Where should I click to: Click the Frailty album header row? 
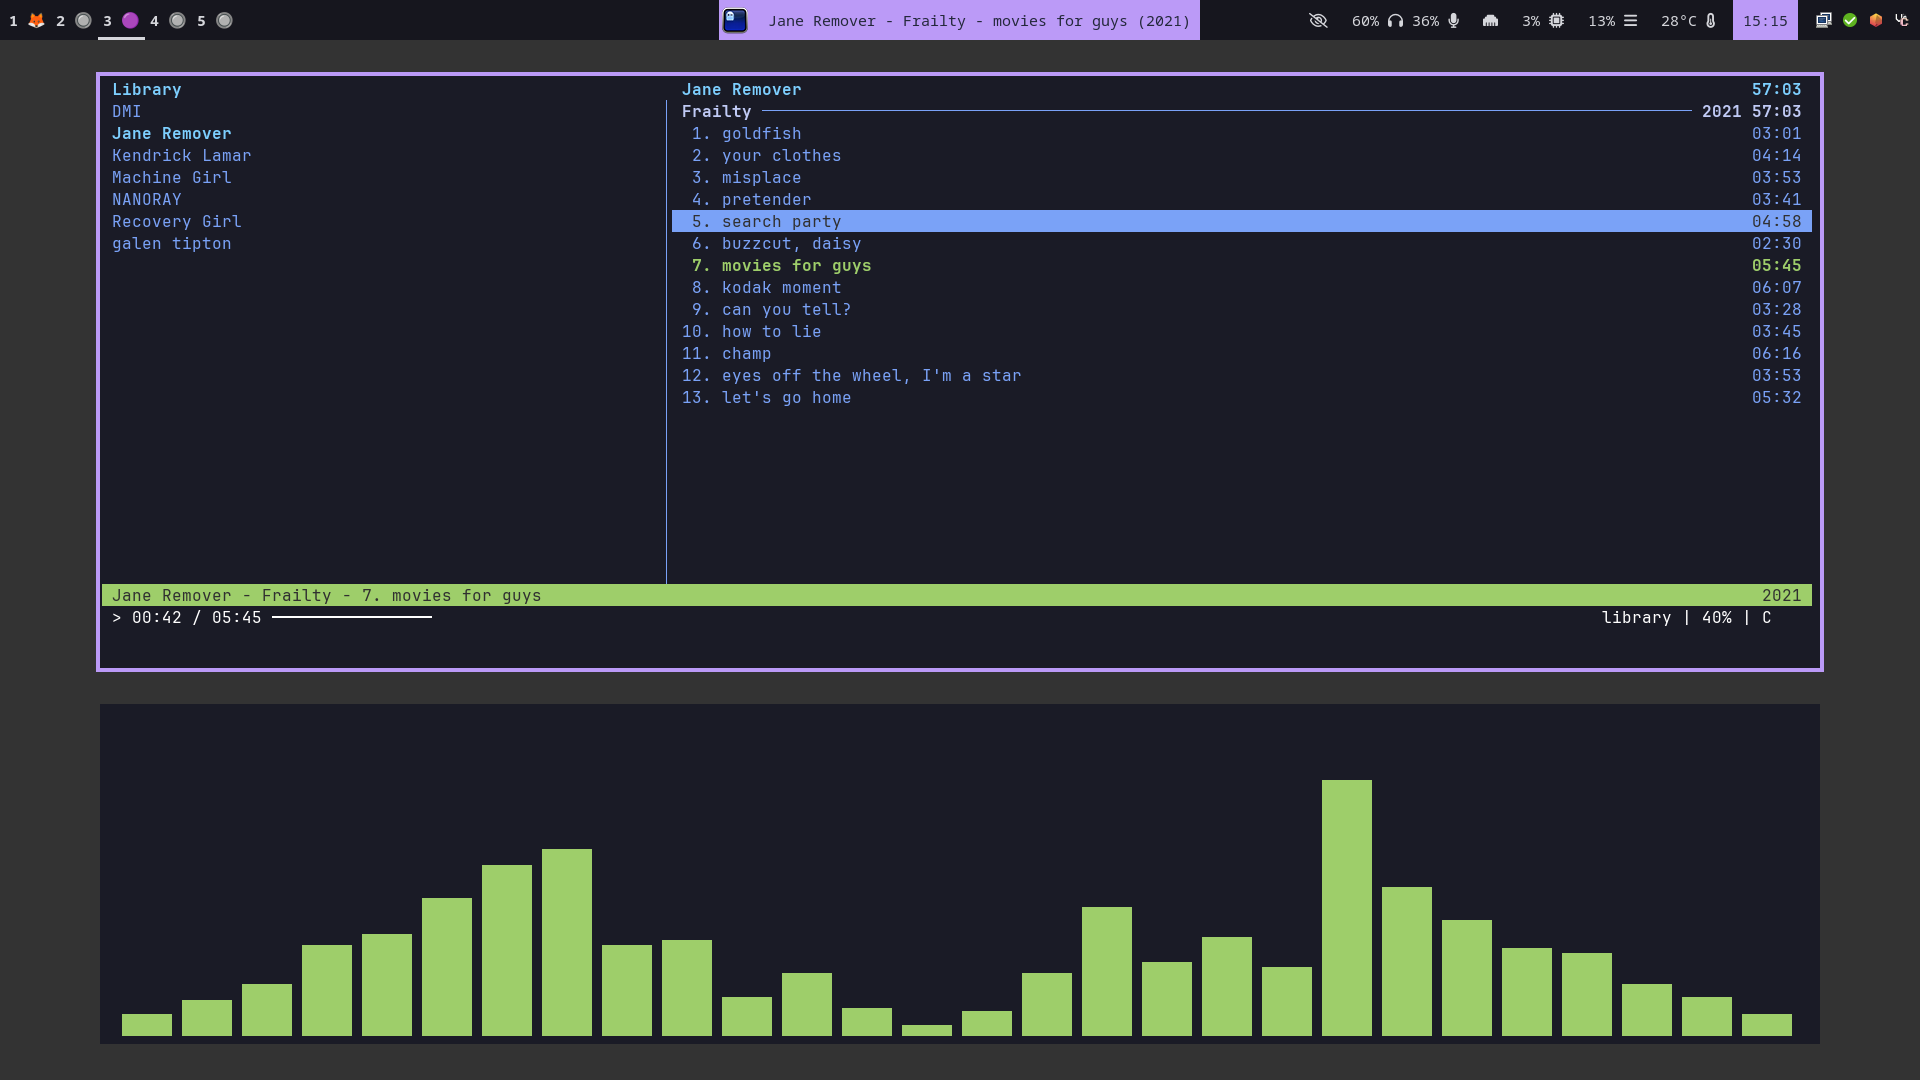[x=1241, y=111]
